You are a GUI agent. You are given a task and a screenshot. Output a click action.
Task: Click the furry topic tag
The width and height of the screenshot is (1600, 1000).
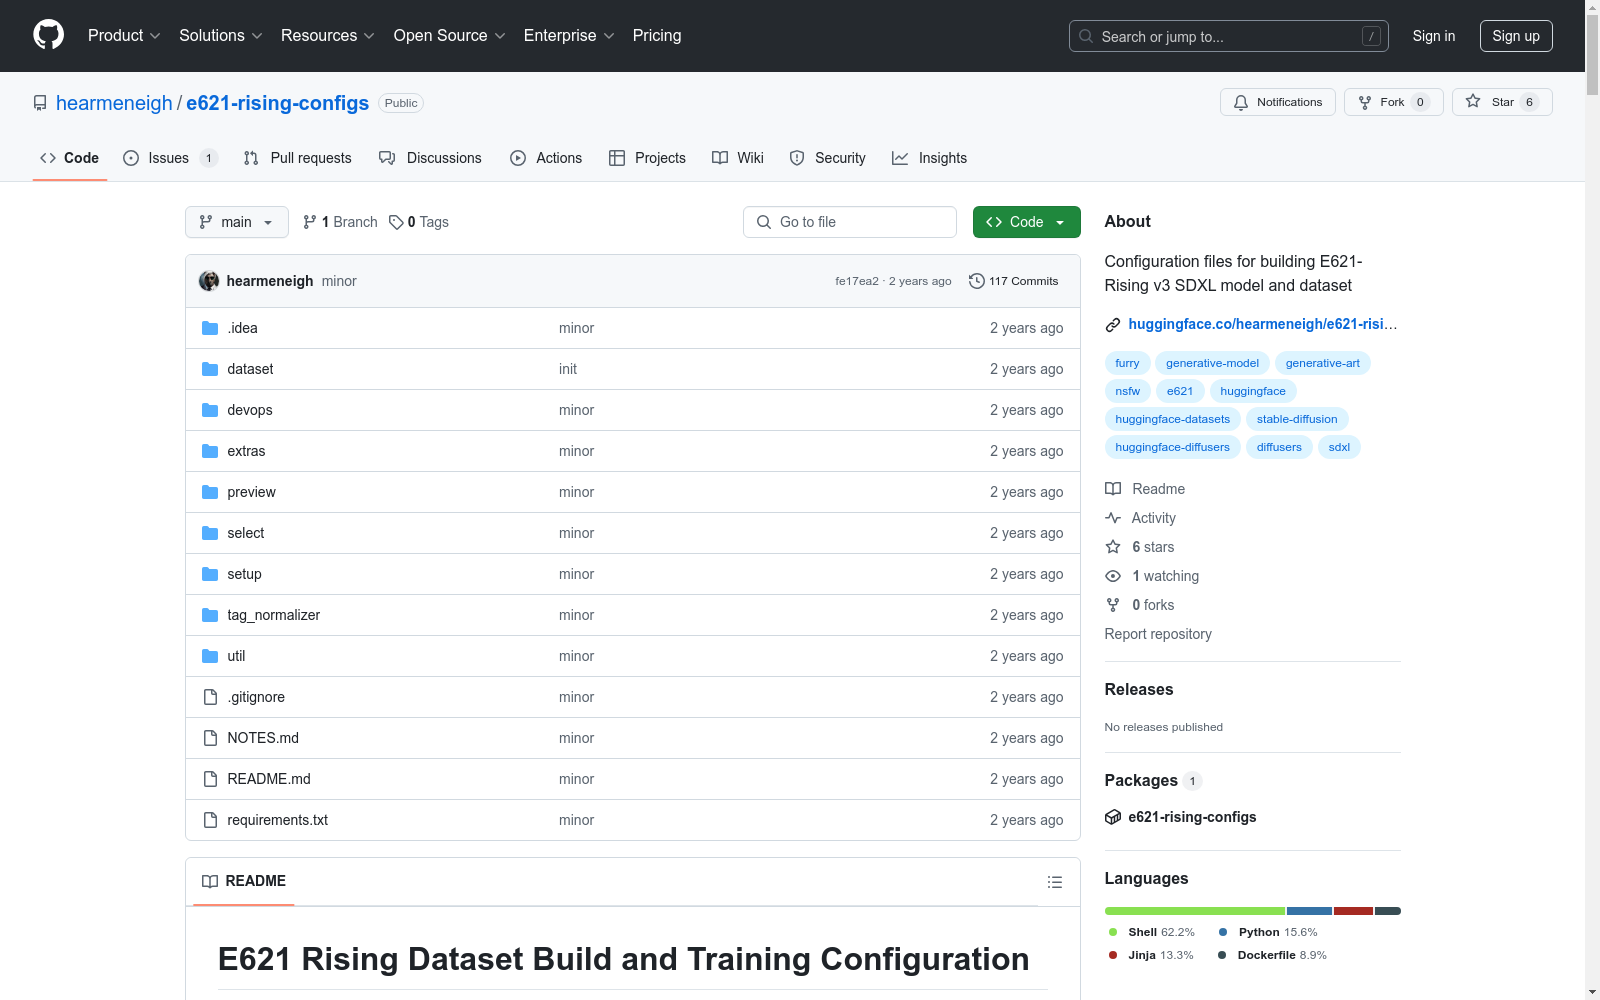coord(1127,363)
